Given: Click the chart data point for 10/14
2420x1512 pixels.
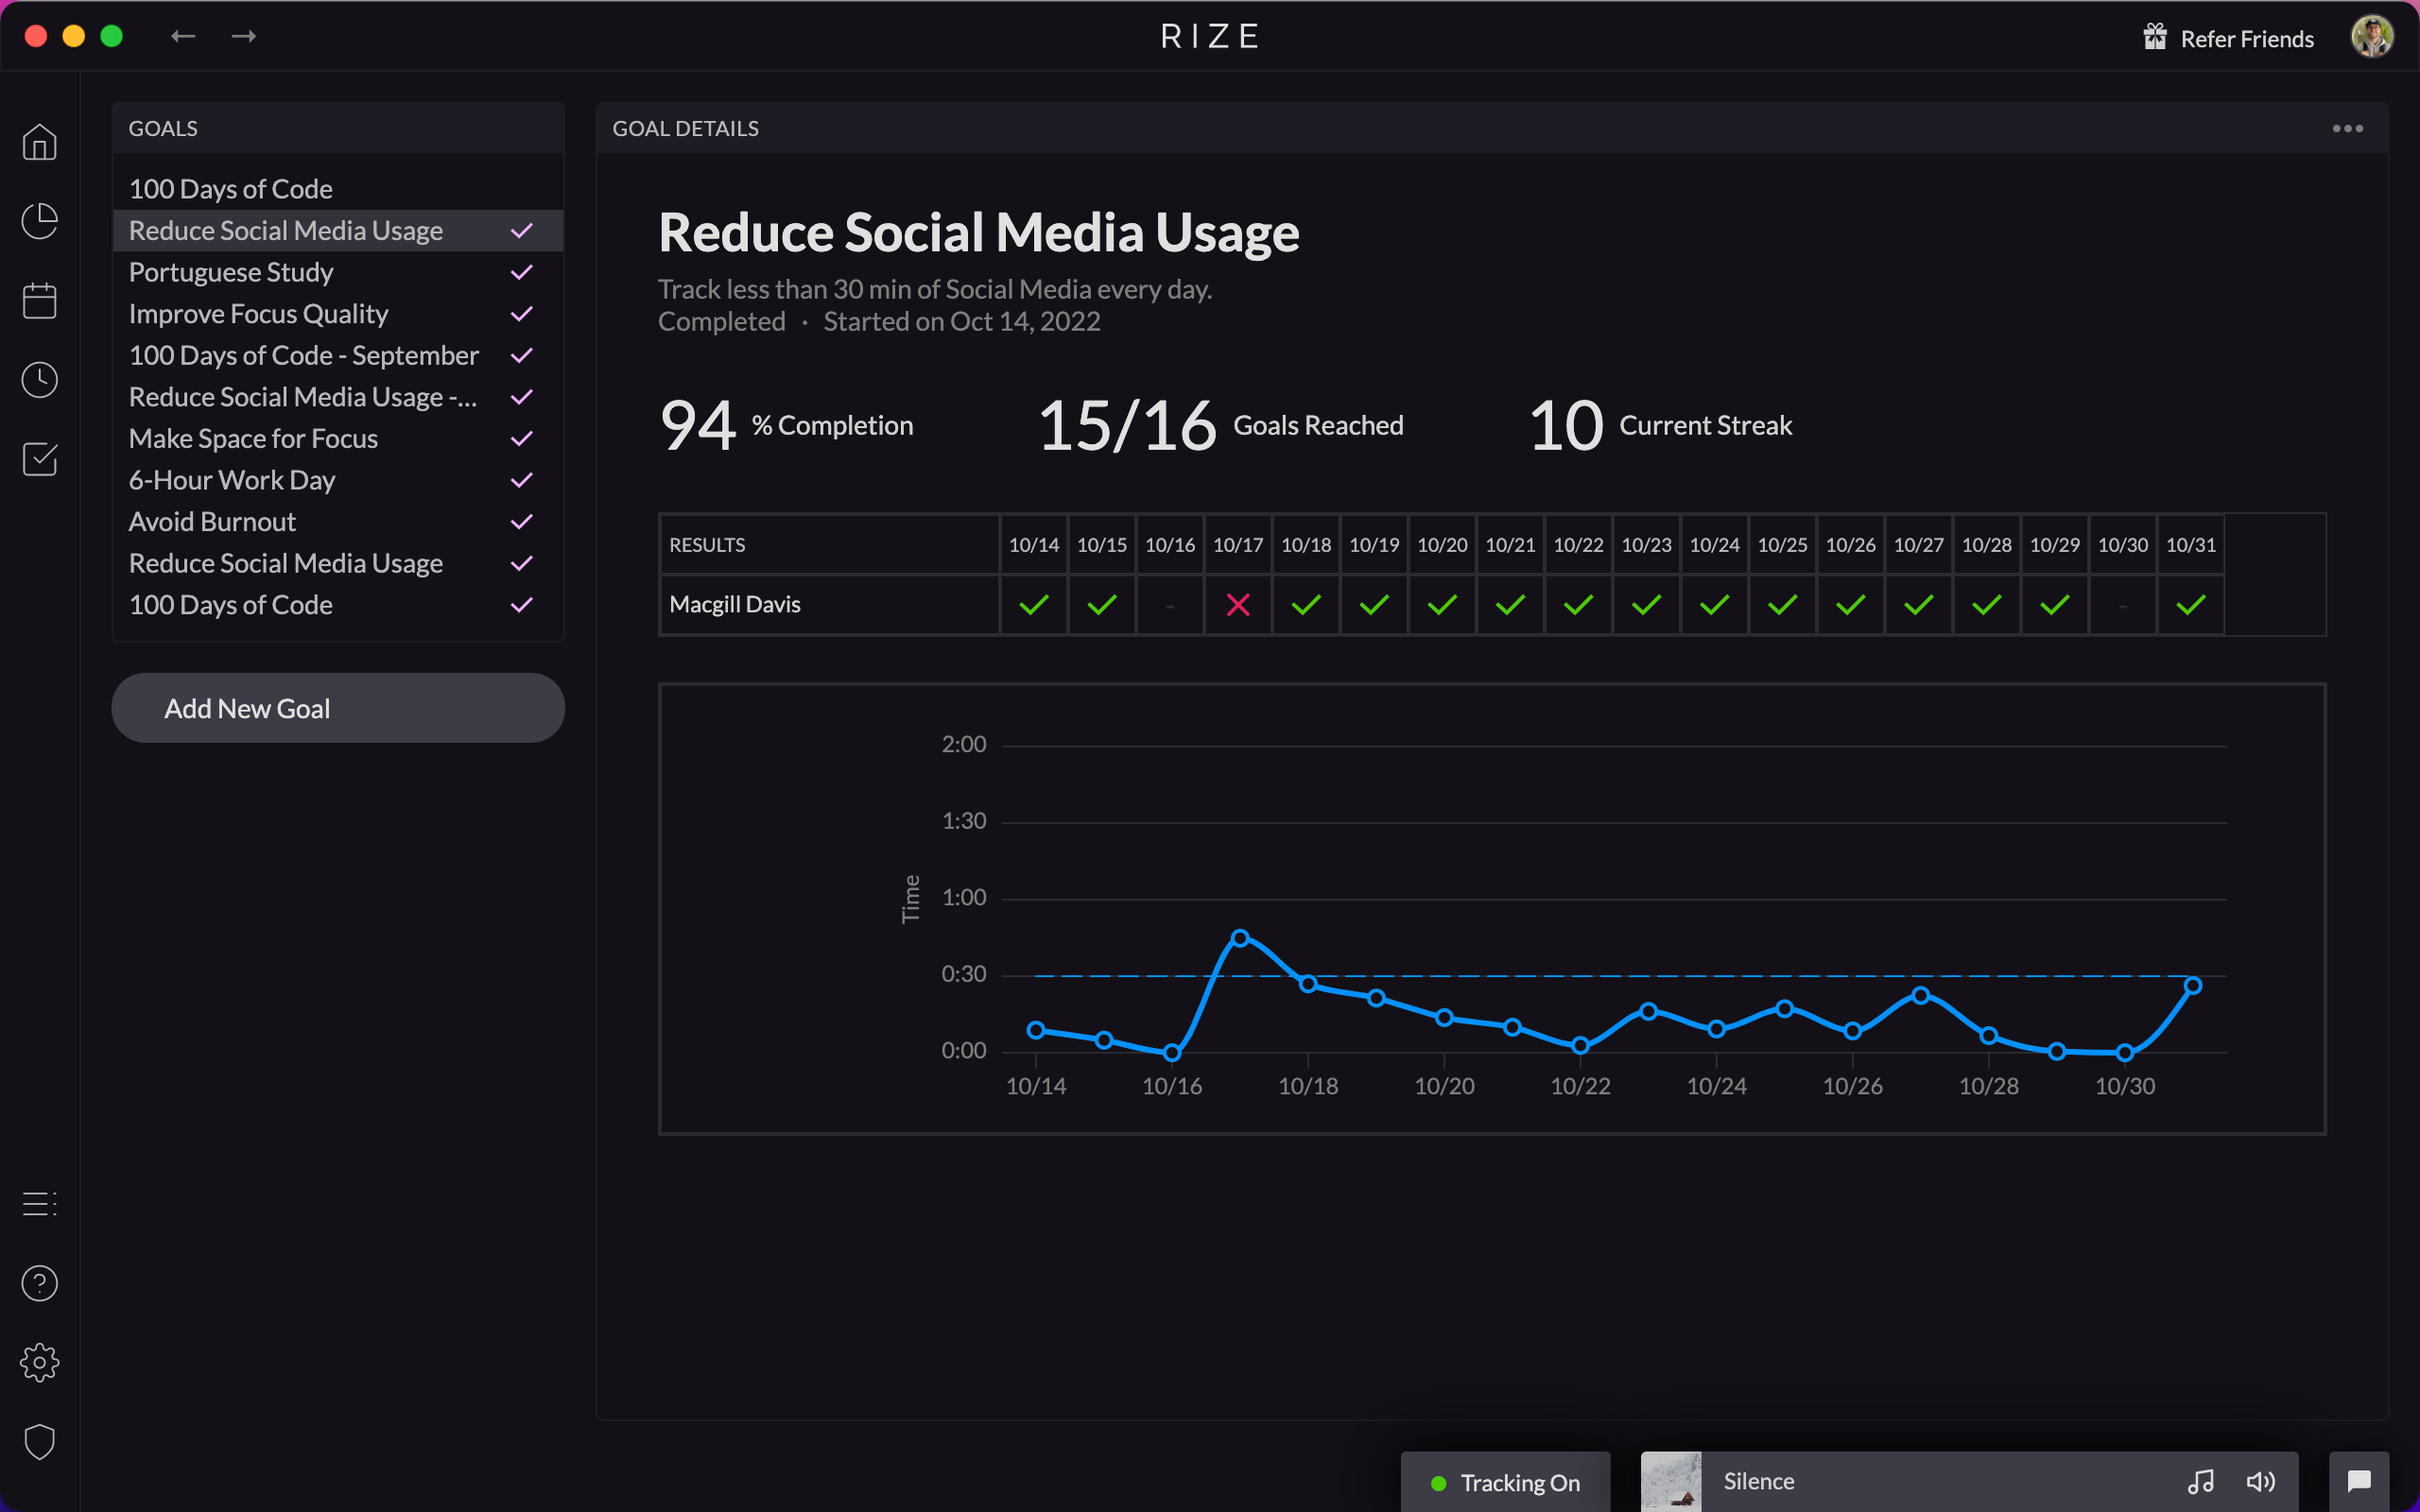Looking at the screenshot, I should tap(1036, 1030).
